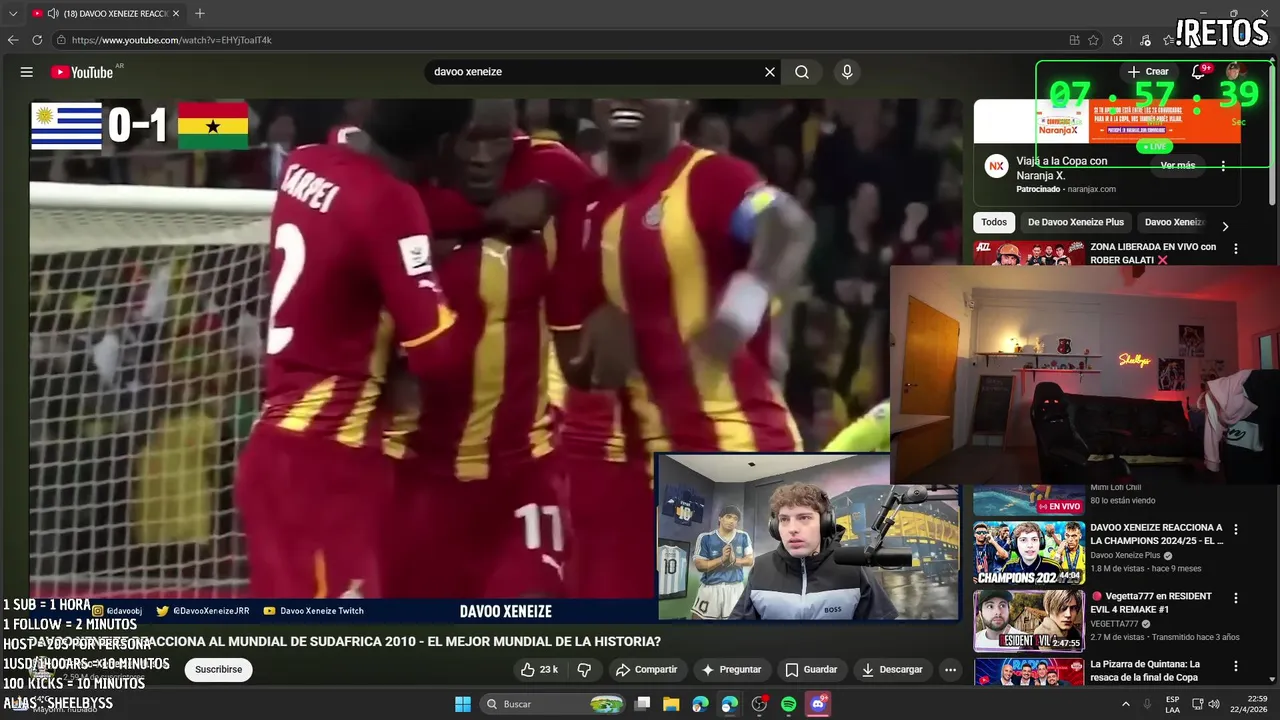Image resolution: width=1280 pixels, height=720 pixels.
Task: Like the video with thumbs up
Action: point(540,669)
